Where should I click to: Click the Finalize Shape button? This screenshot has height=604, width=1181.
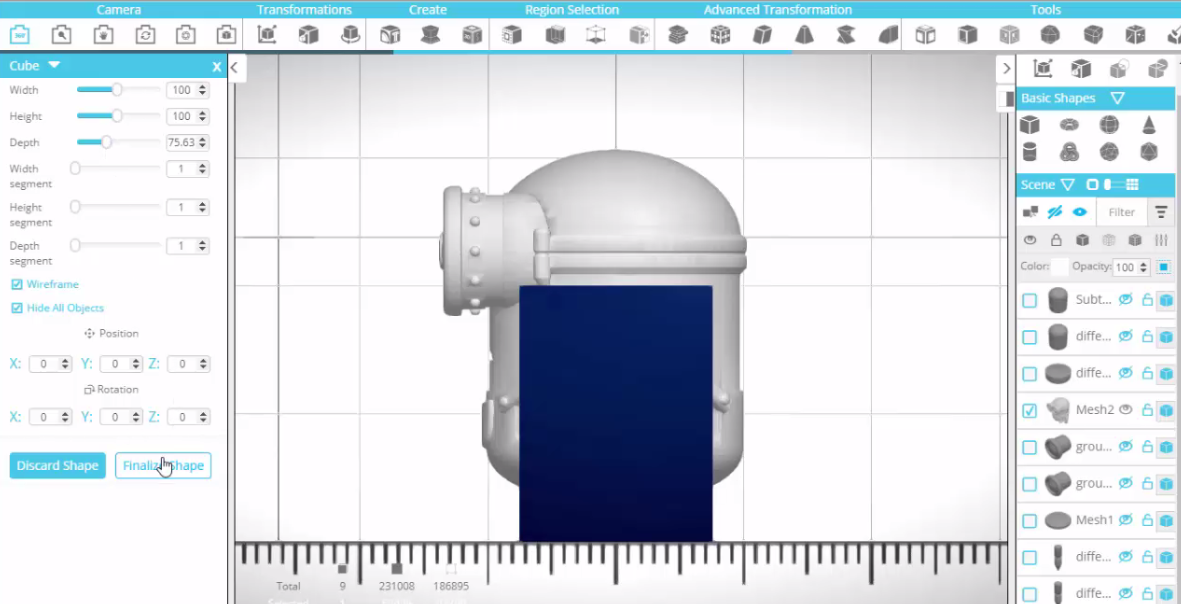(x=163, y=465)
